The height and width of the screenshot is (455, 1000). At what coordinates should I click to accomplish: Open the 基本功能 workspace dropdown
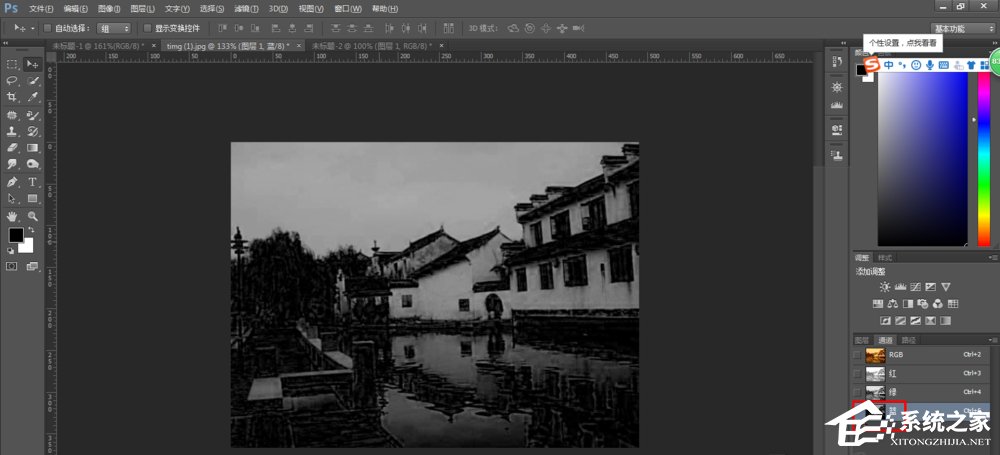(961, 28)
